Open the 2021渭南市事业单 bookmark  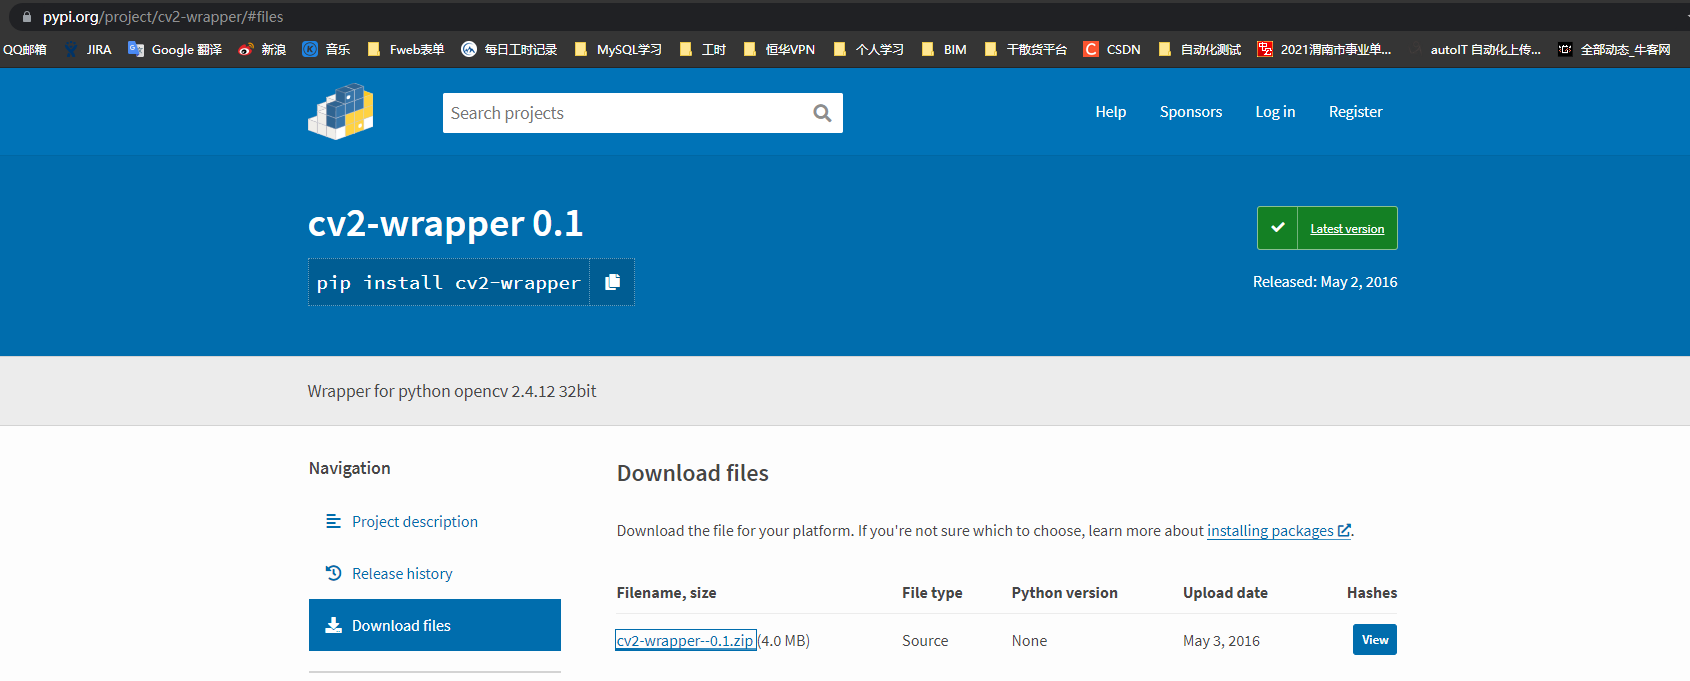1325,49
